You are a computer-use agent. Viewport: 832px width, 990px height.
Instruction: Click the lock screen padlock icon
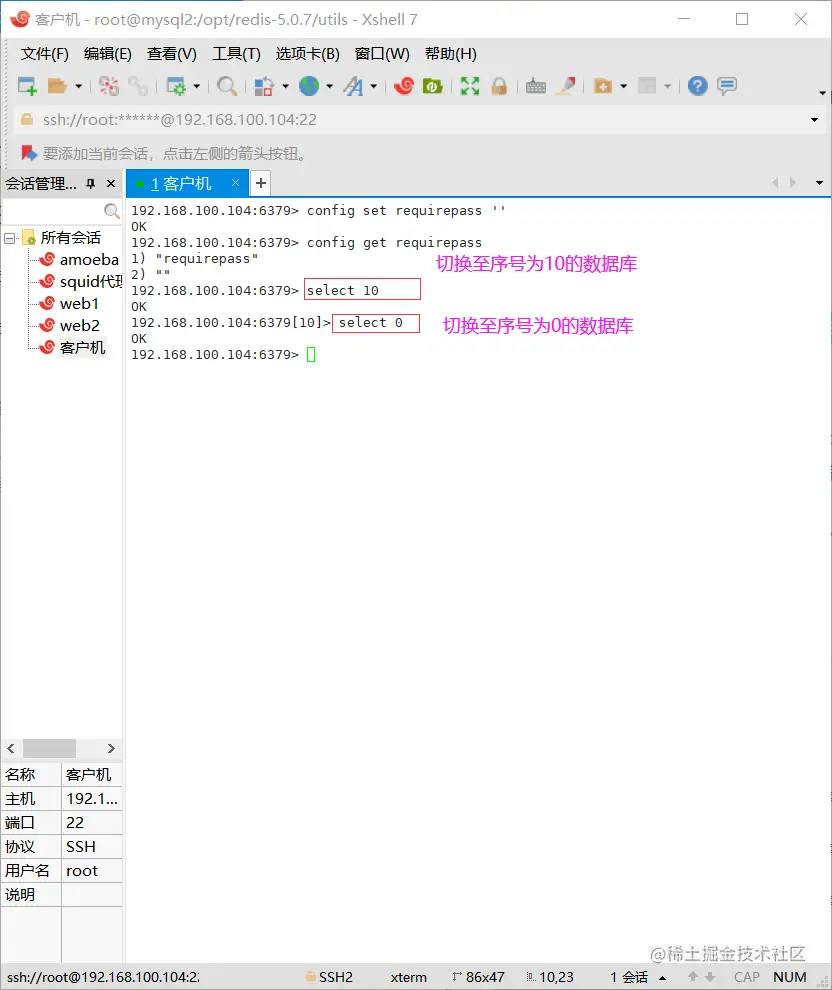click(499, 86)
